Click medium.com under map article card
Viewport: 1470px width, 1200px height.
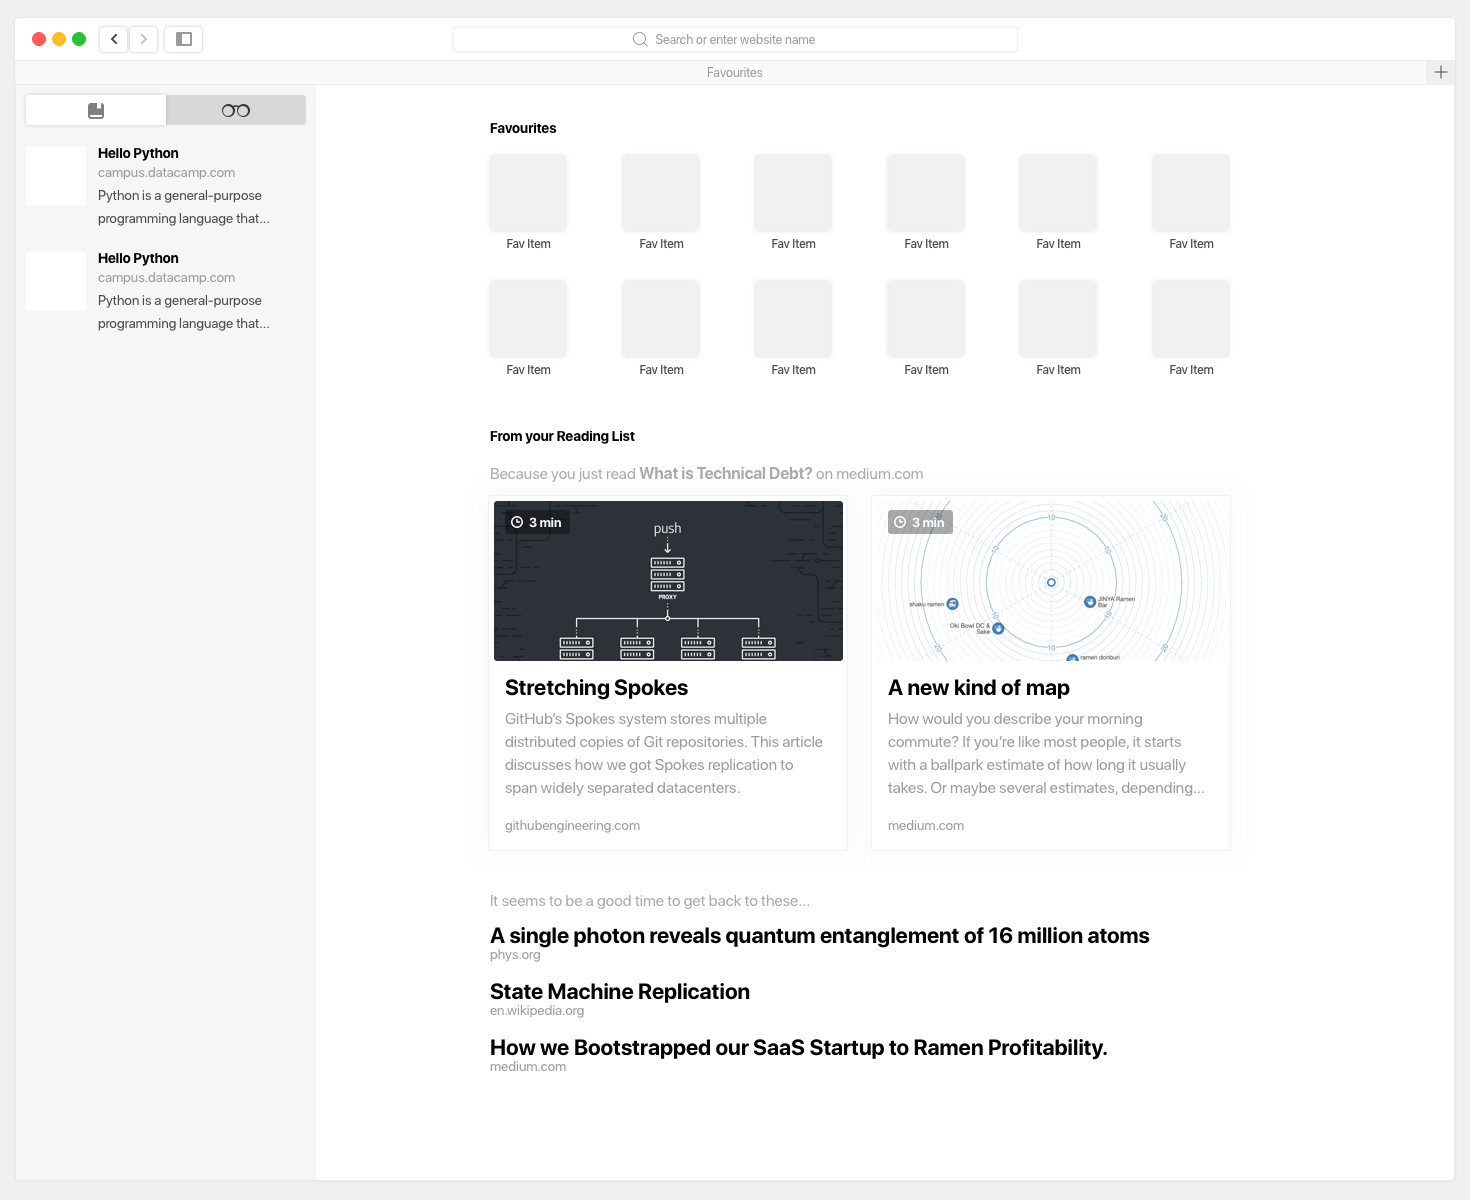[926, 825]
